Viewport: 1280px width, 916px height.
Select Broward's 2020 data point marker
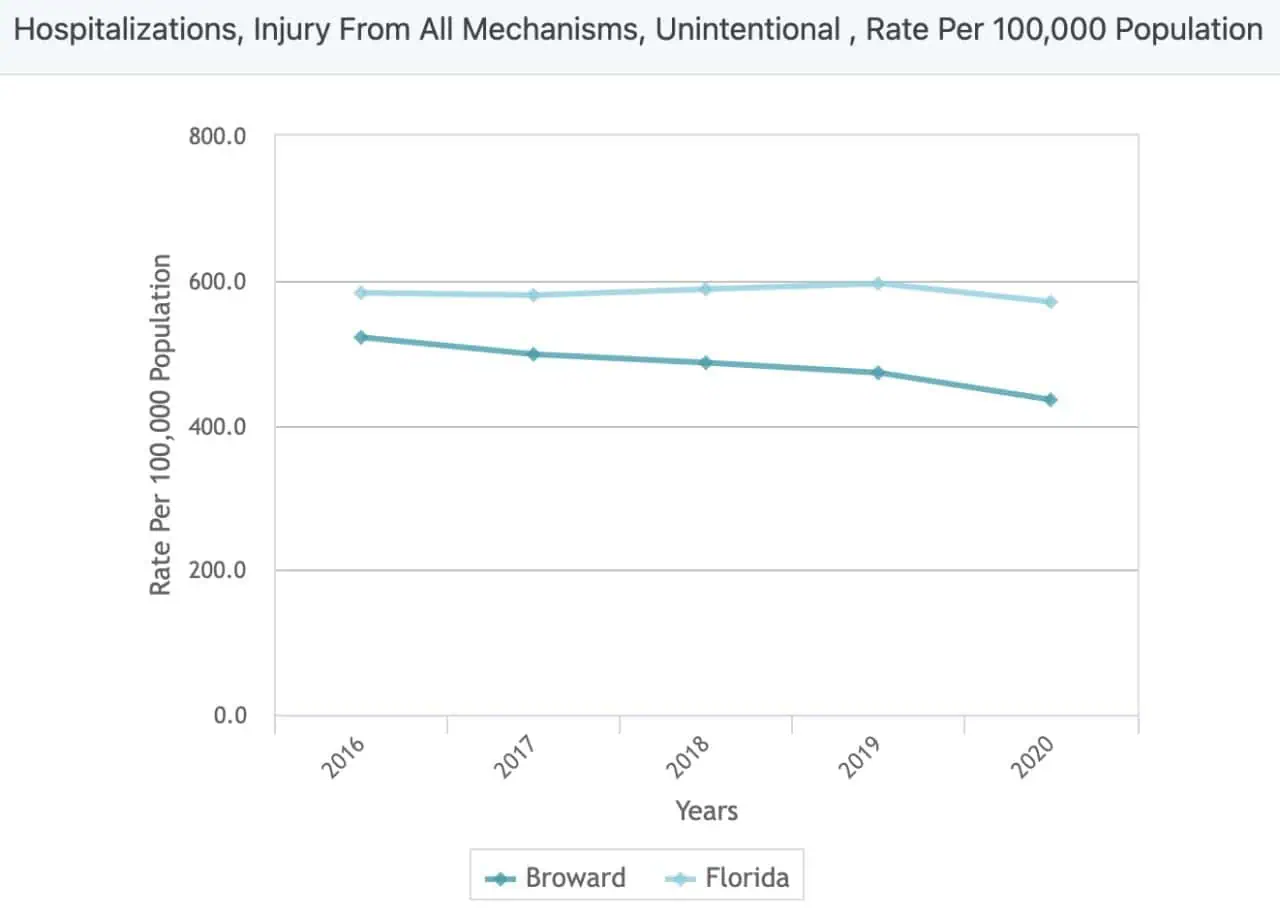1051,400
